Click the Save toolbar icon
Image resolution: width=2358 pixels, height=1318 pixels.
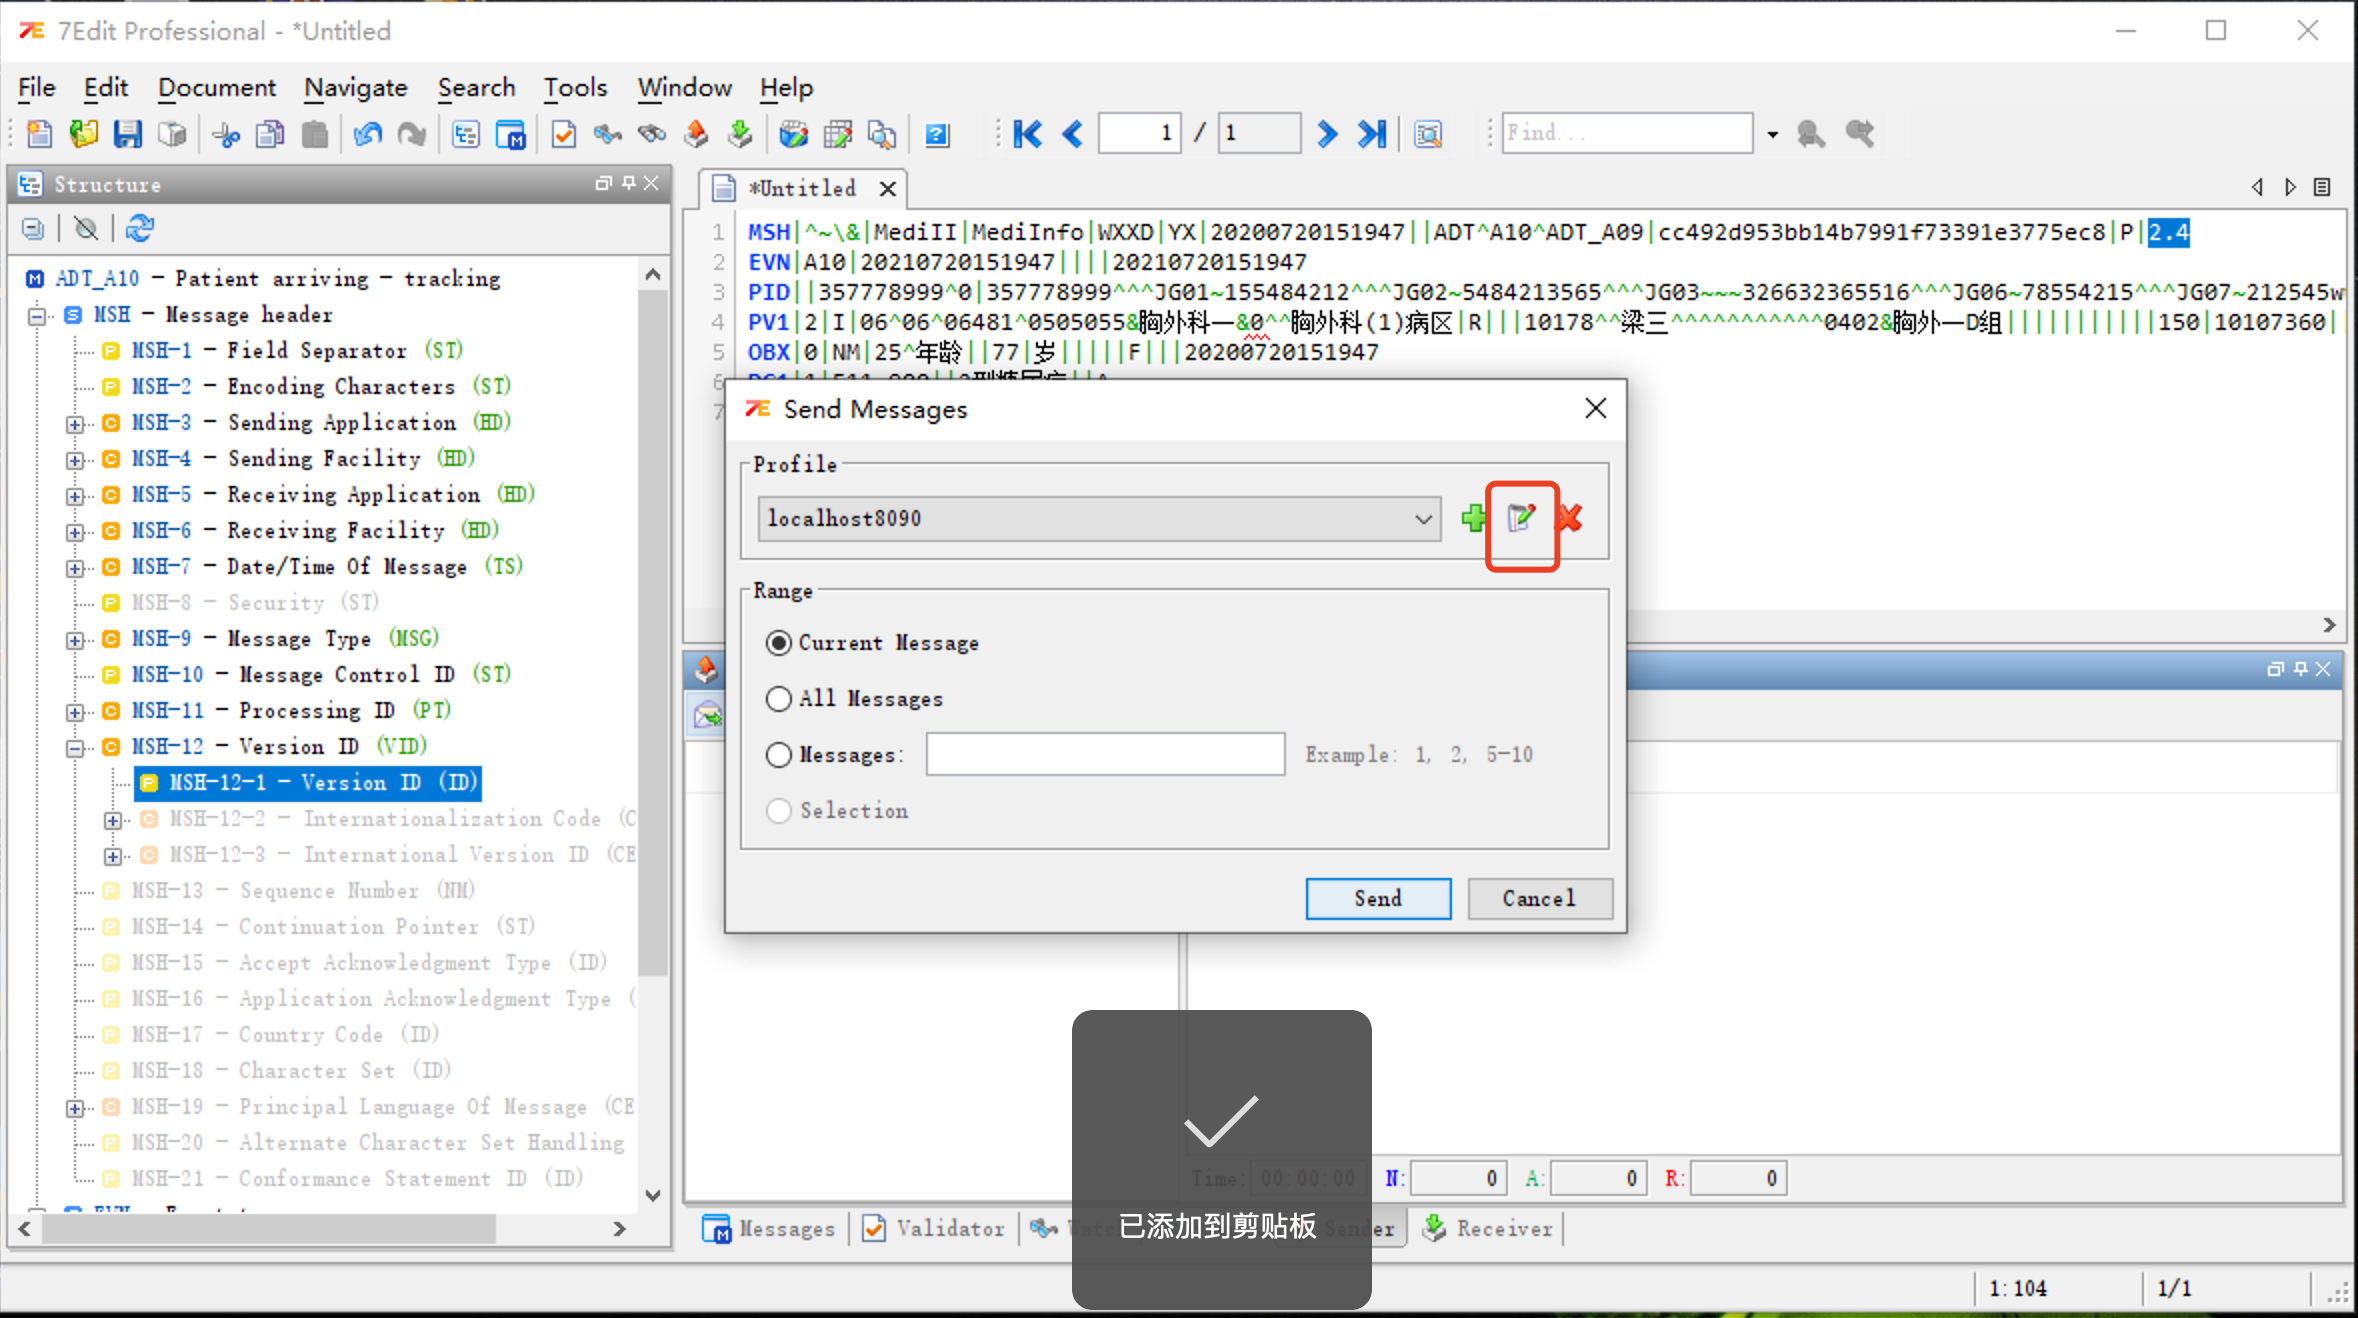click(x=128, y=134)
